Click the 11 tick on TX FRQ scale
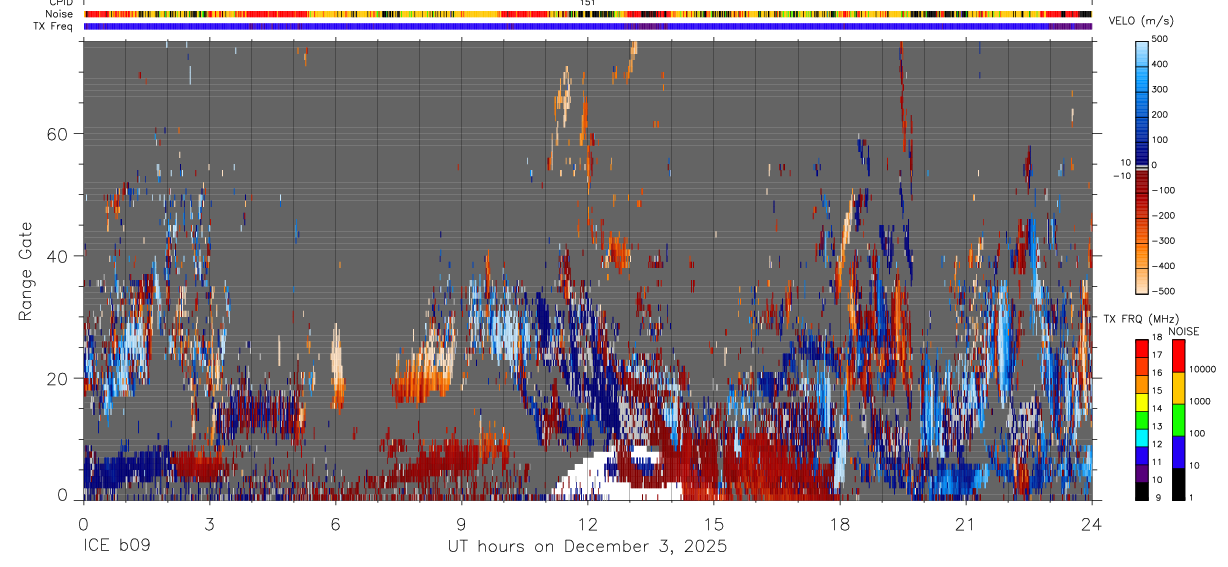Screen dimensions: 1228x567 [x=1157, y=462]
